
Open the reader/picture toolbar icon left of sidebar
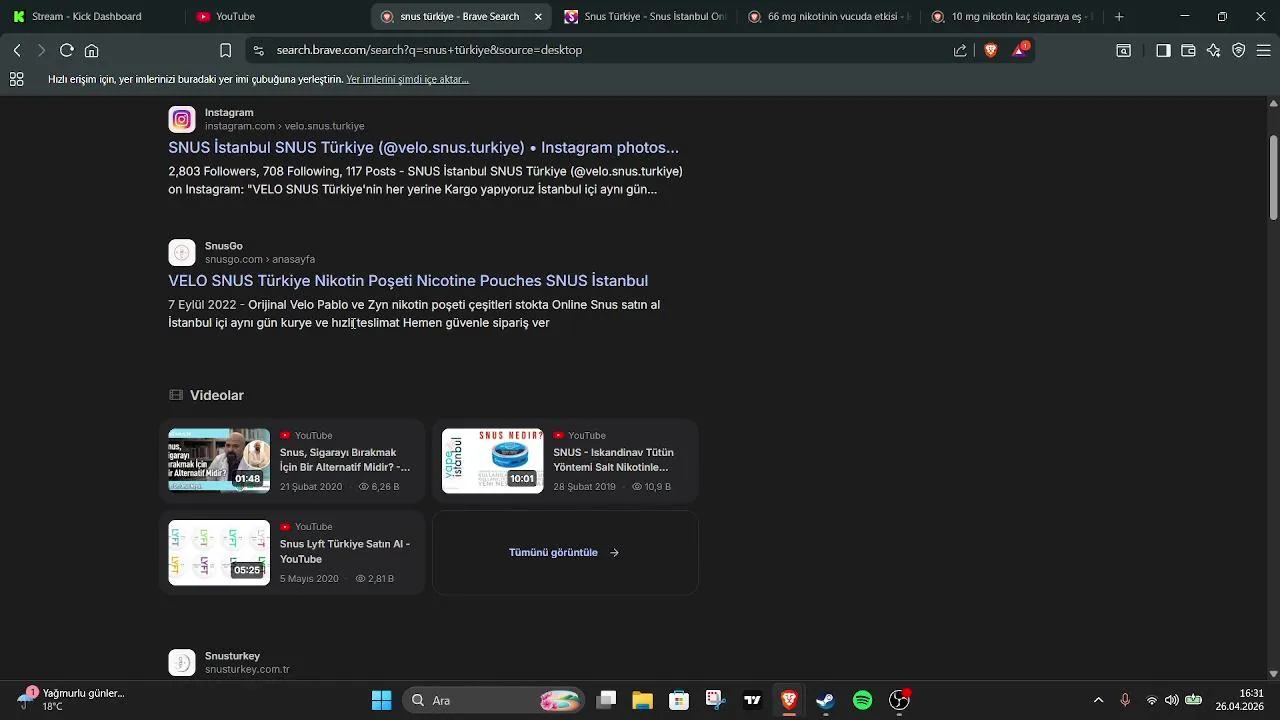pyautogui.click(x=1123, y=50)
